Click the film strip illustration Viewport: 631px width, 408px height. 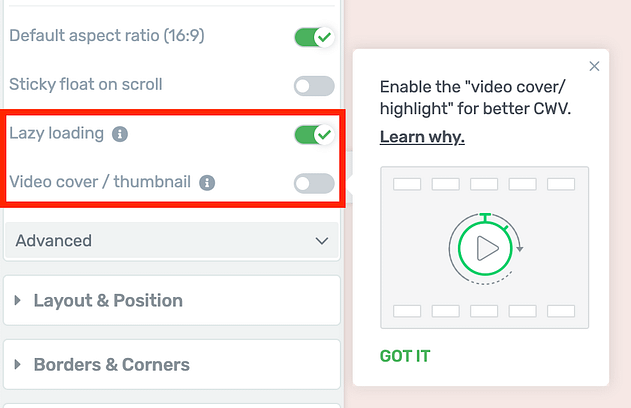click(485, 247)
